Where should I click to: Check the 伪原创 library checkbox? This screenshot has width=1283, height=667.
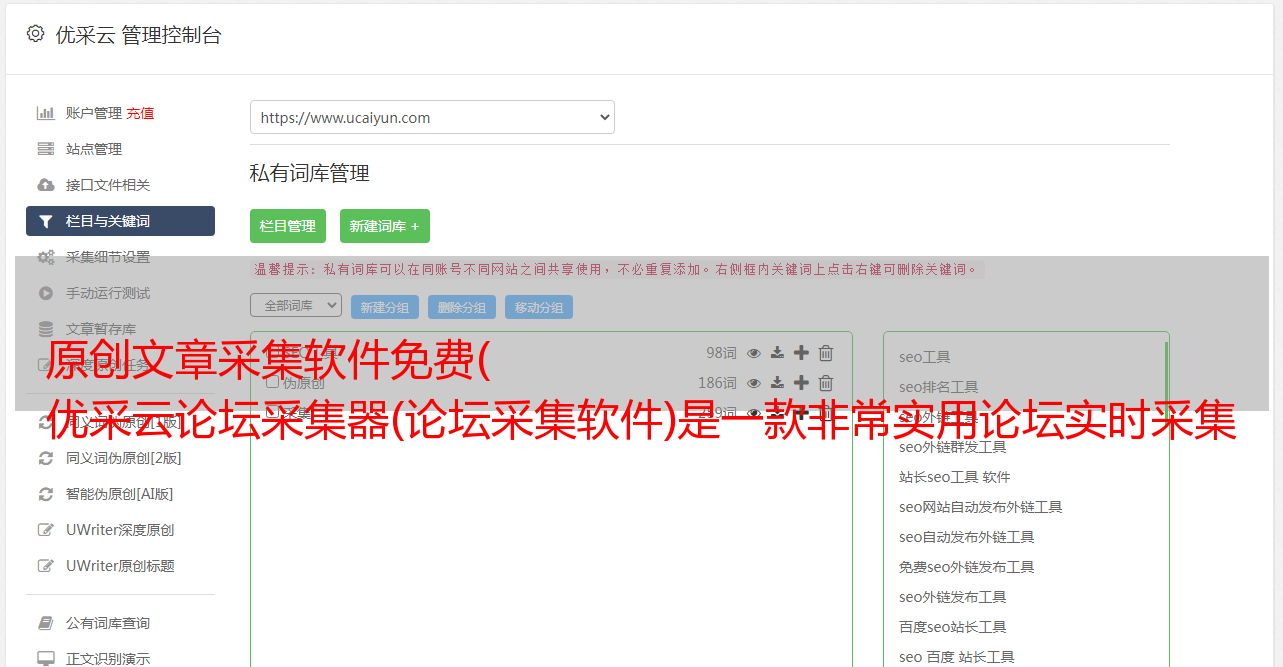click(x=272, y=382)
